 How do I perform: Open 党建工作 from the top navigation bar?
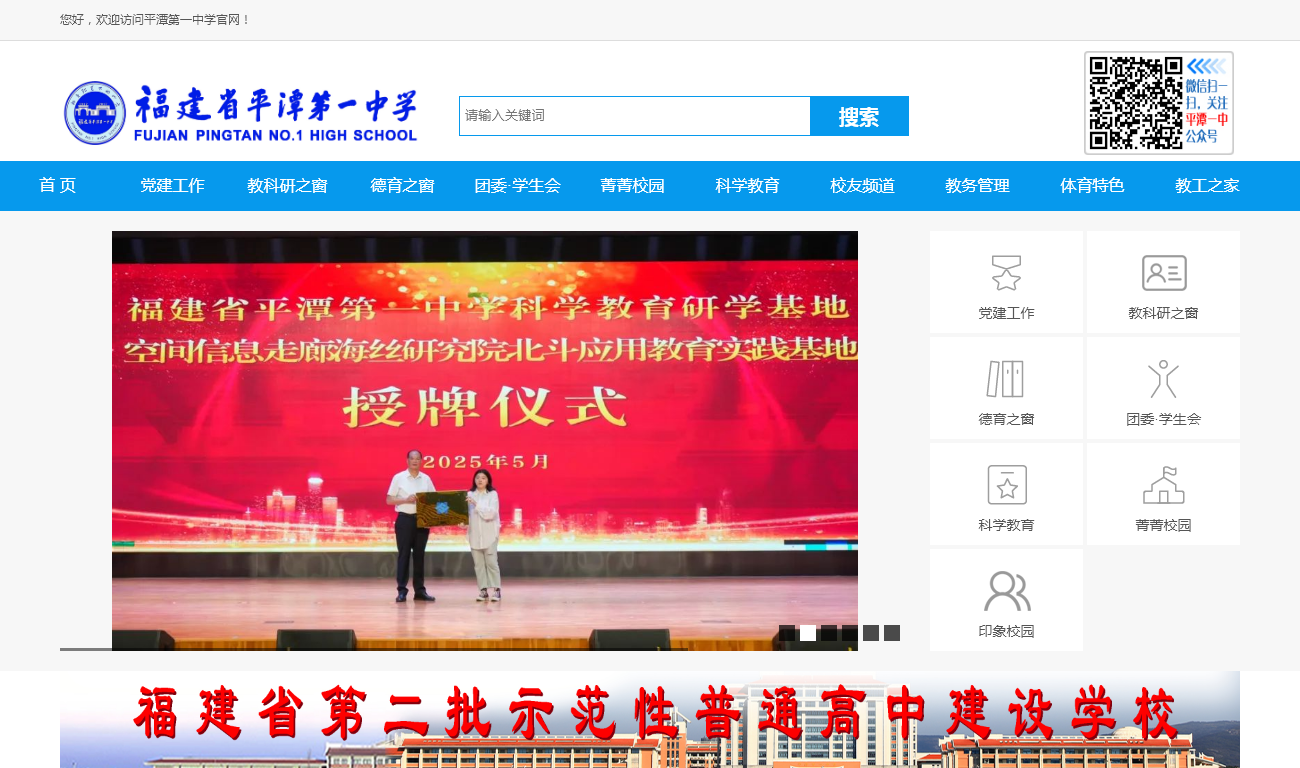click(x=172, y=186)
